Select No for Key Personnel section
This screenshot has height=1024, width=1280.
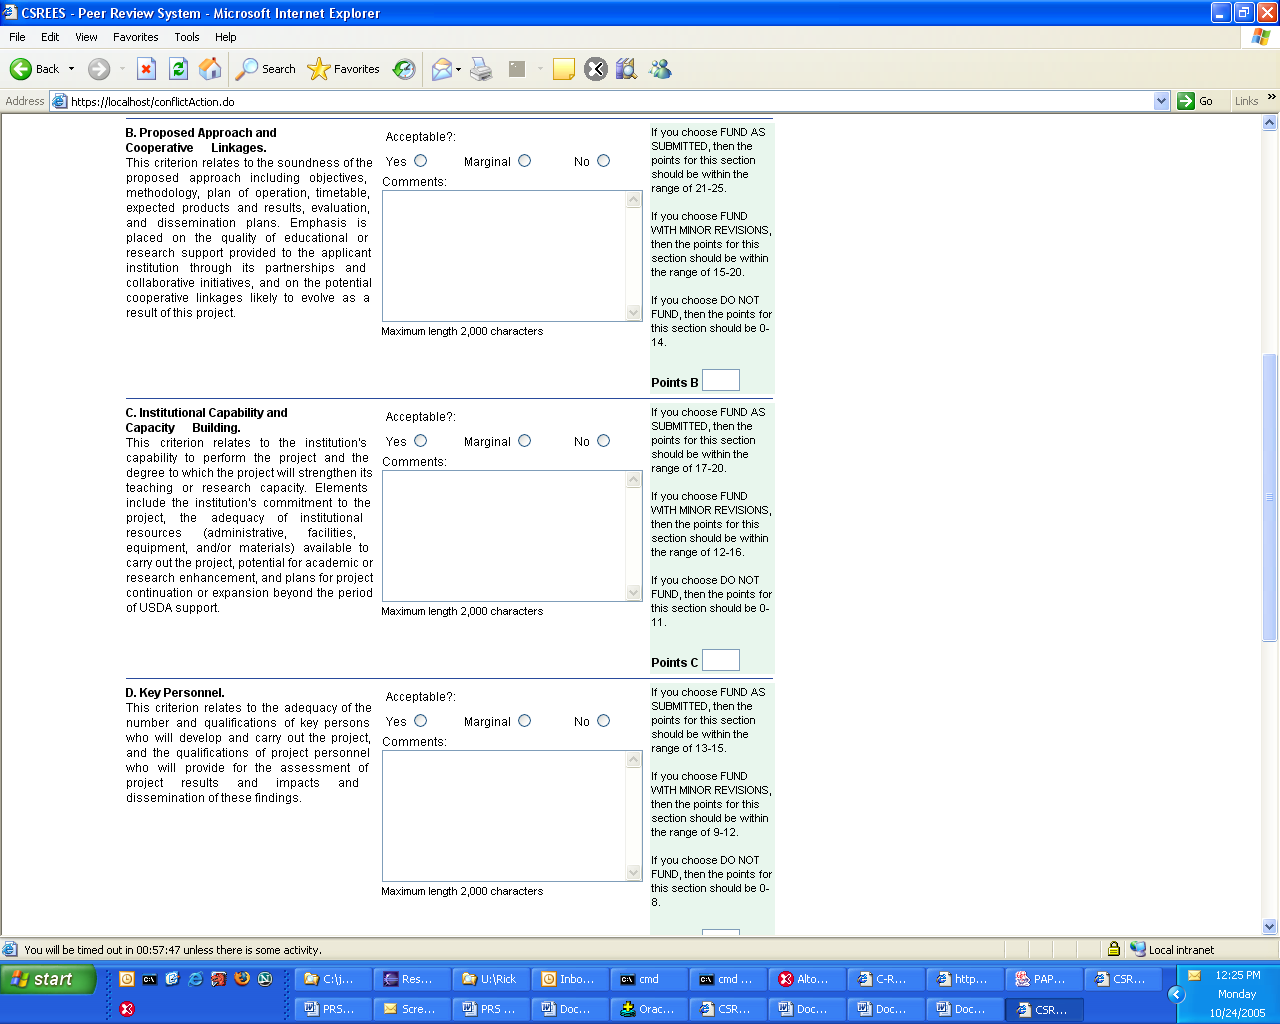point(603,721)
